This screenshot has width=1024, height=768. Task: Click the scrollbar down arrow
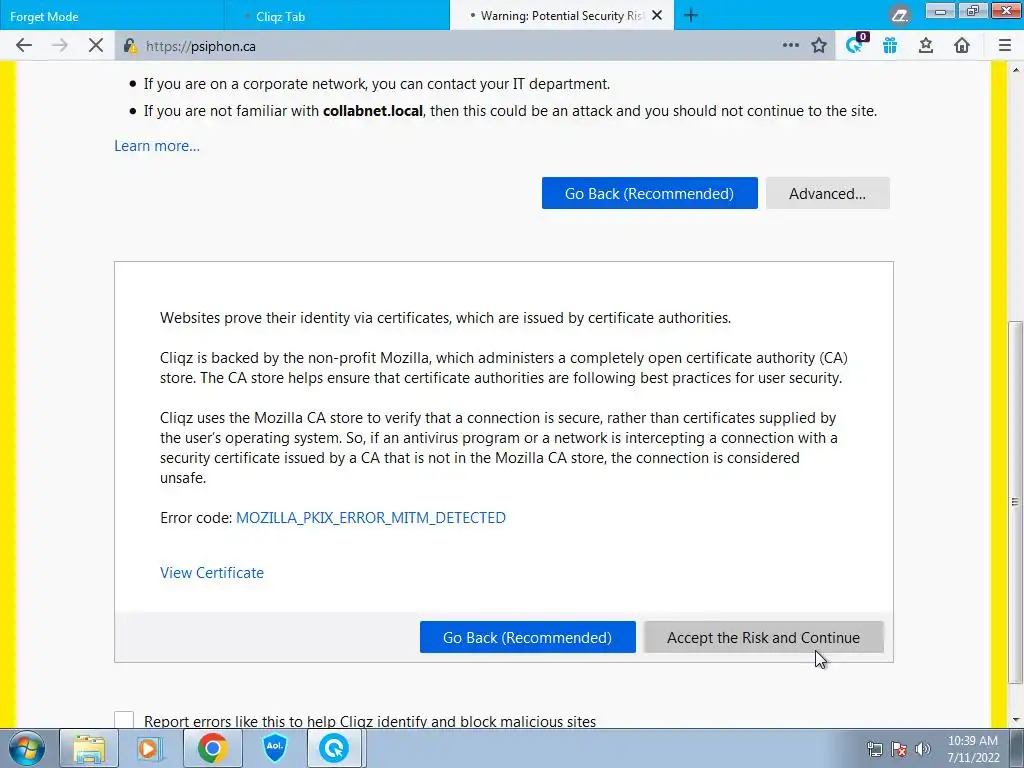coord(1016,720)
